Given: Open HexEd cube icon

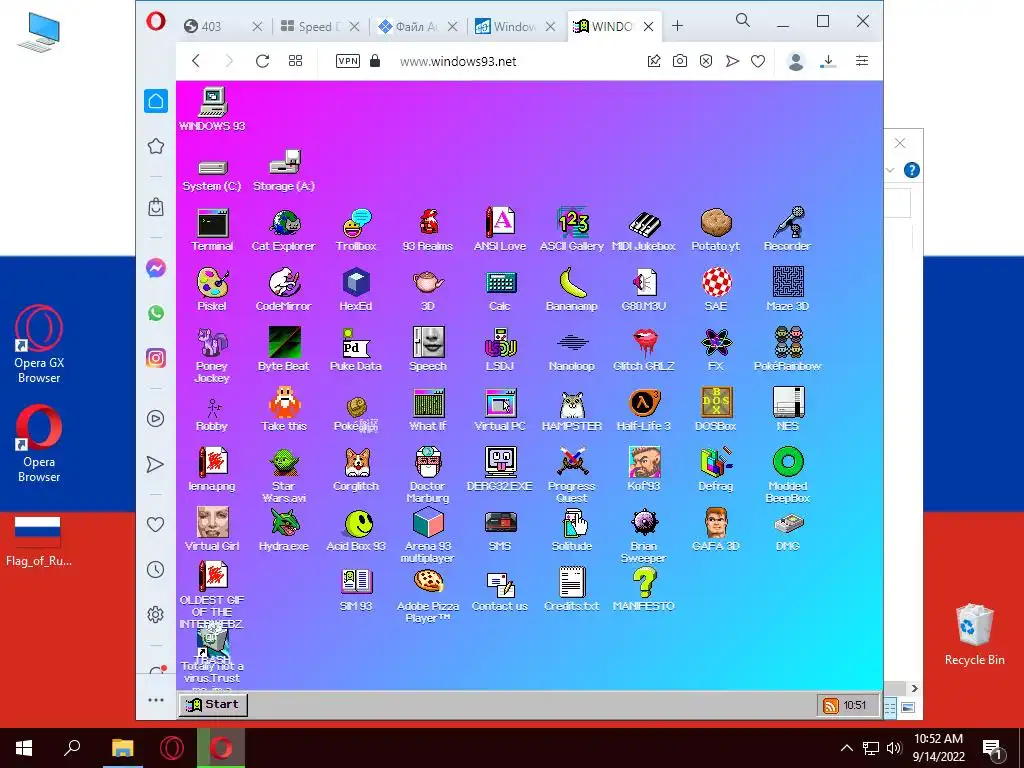Looking at the screenshot, I should [356, 283].
